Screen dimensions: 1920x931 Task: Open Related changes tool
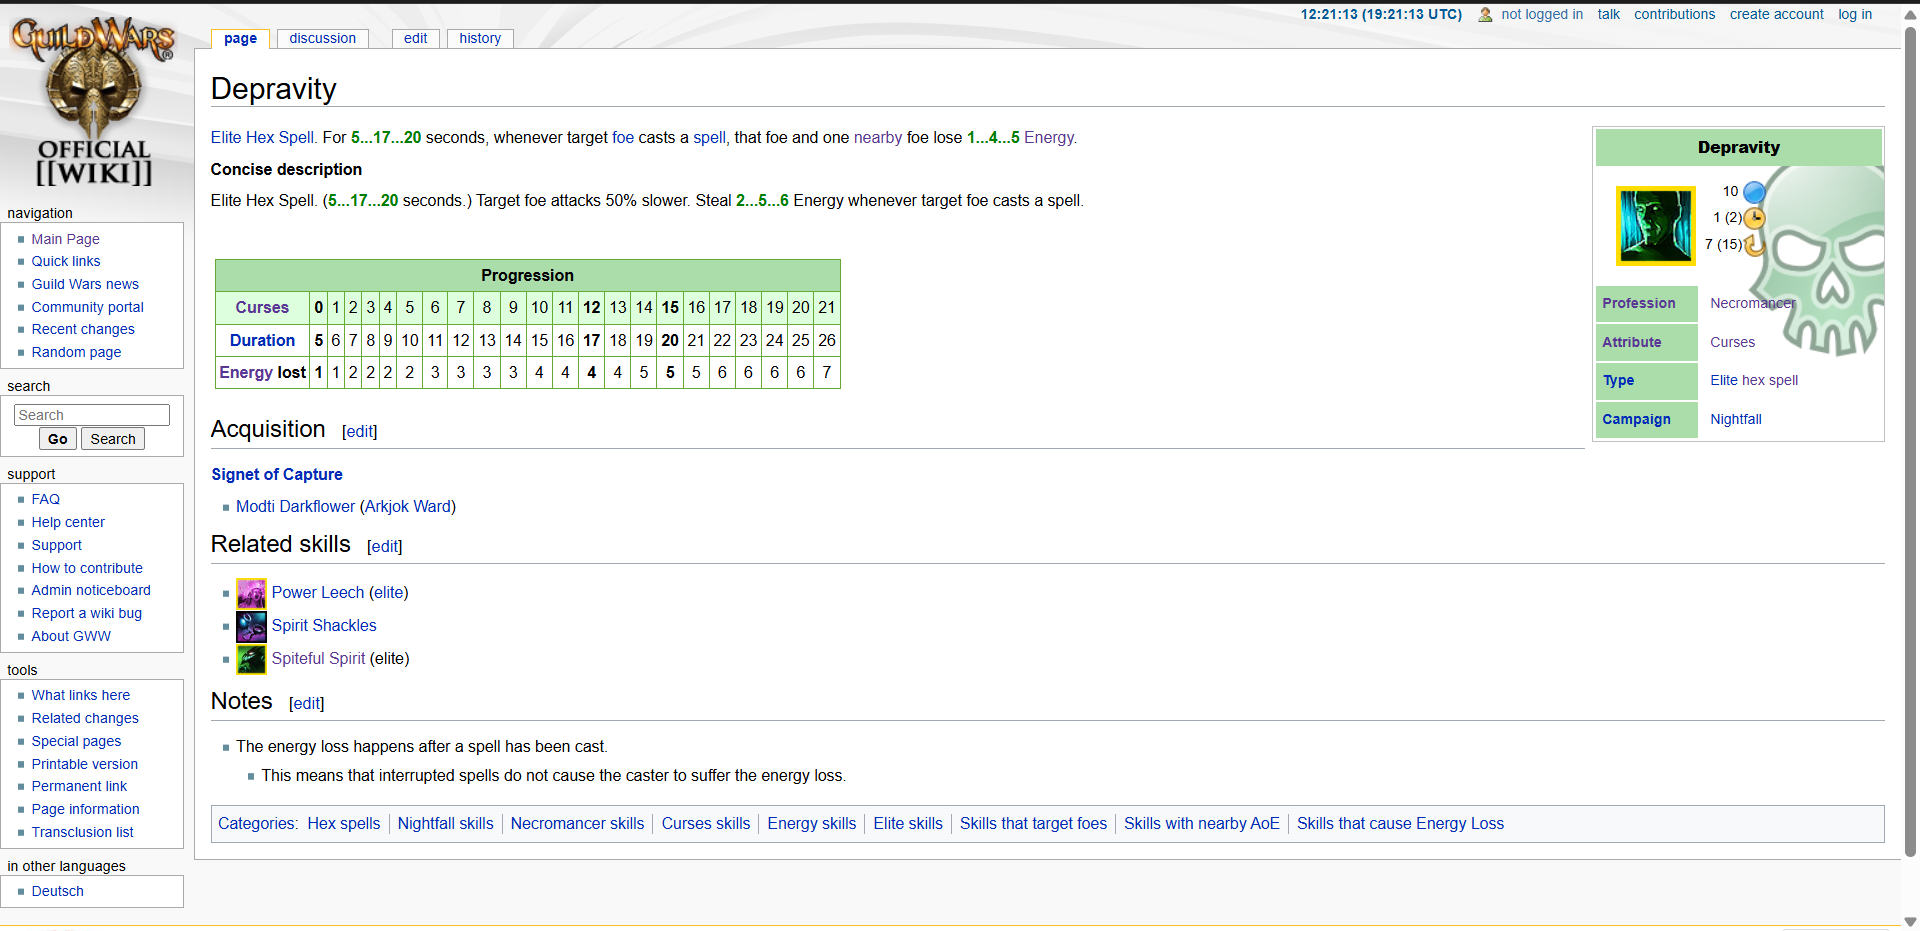tap(85, 719)
